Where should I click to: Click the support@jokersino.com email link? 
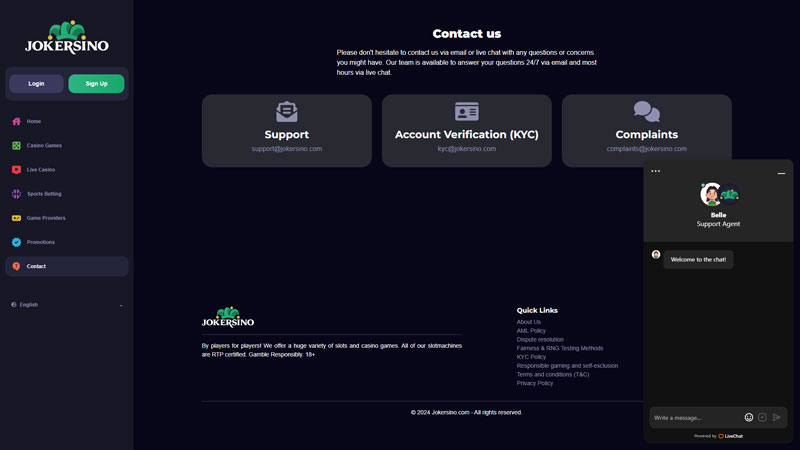coord(287,149)
